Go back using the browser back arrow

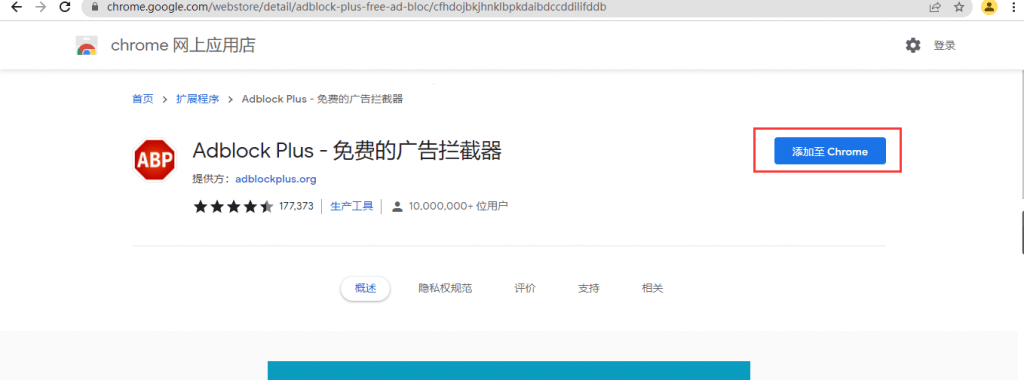[x=16, y=7]
